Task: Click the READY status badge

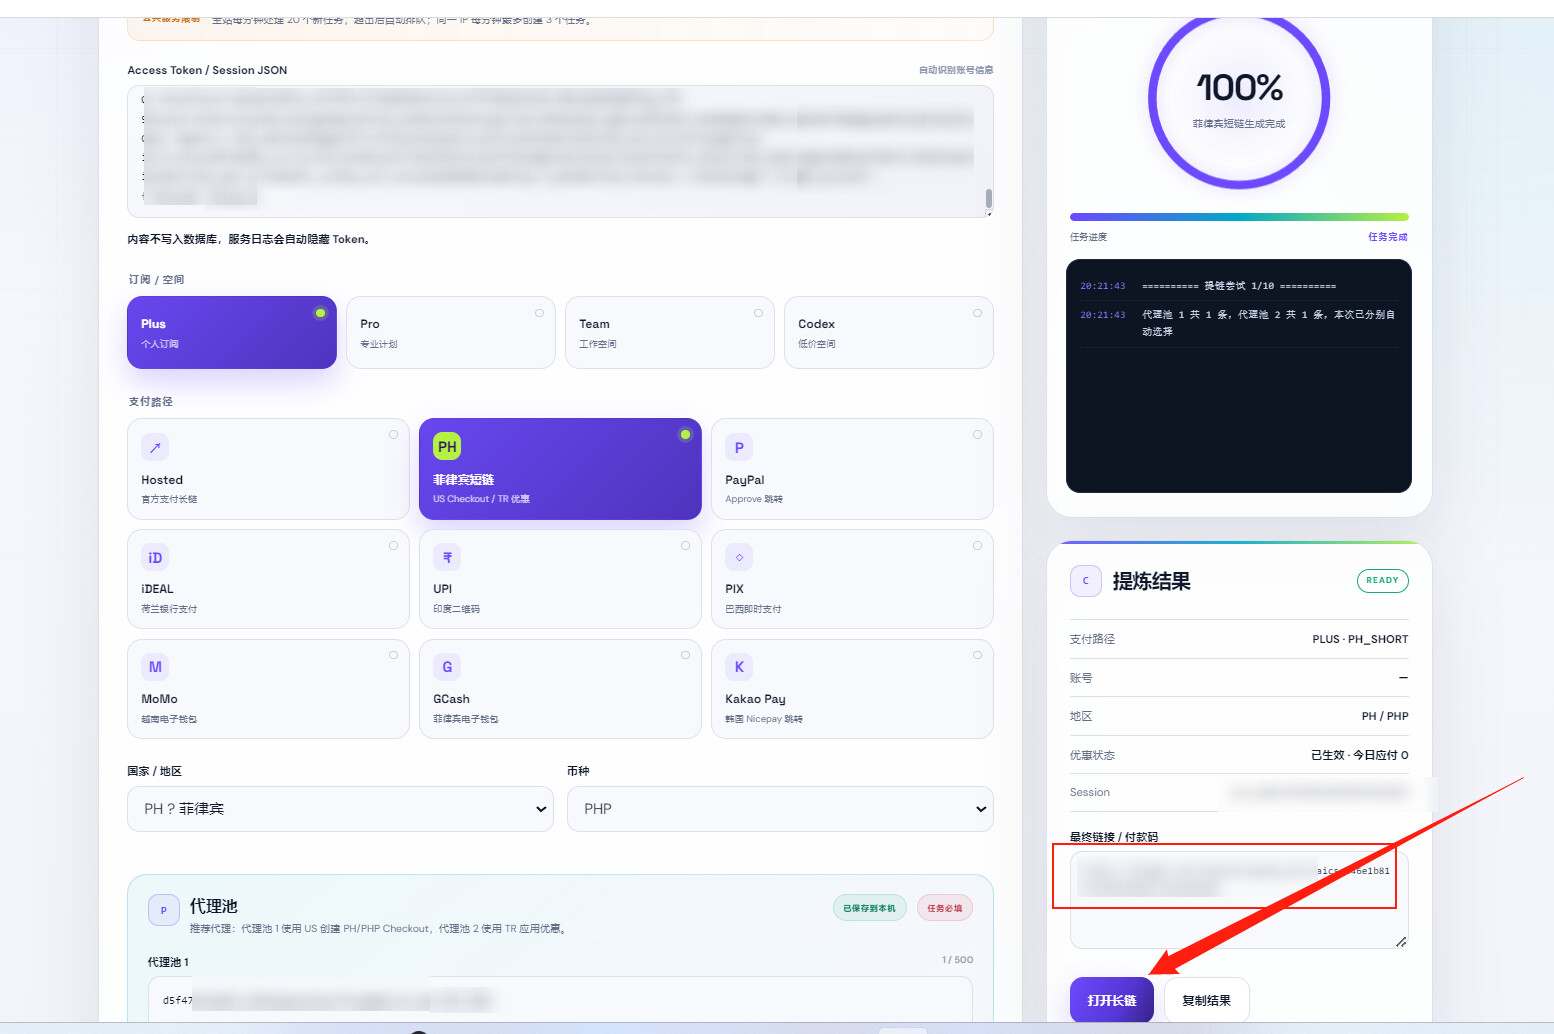Action: (1382, 581)
